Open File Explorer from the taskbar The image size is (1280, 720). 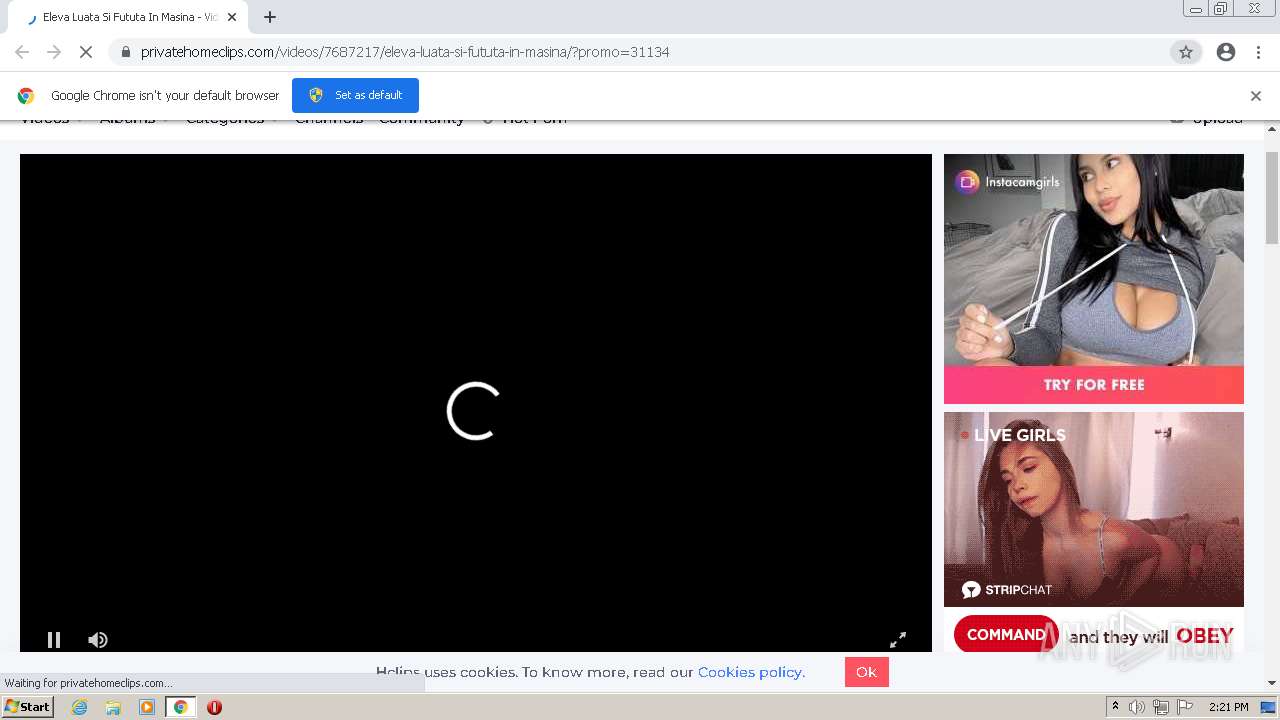[113, 707]
